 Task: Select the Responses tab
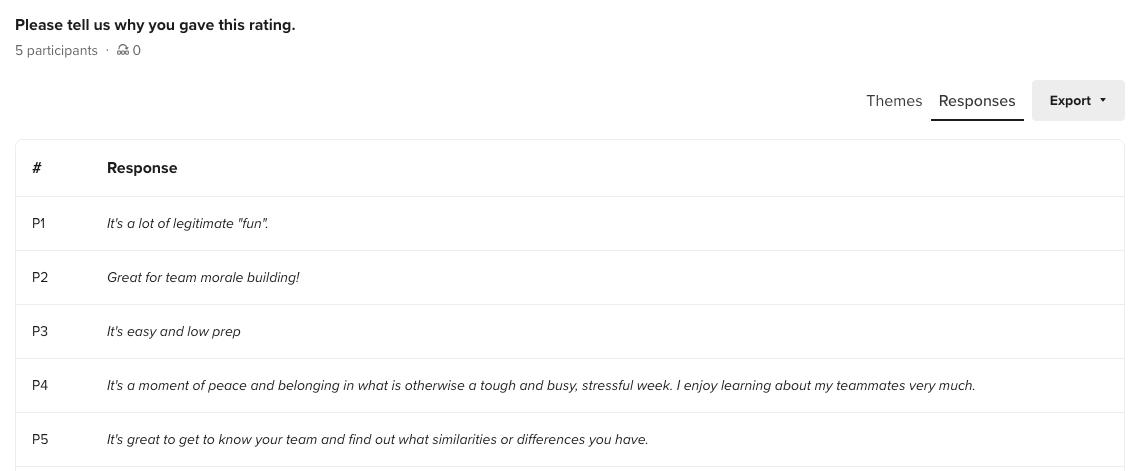(977, 101)
